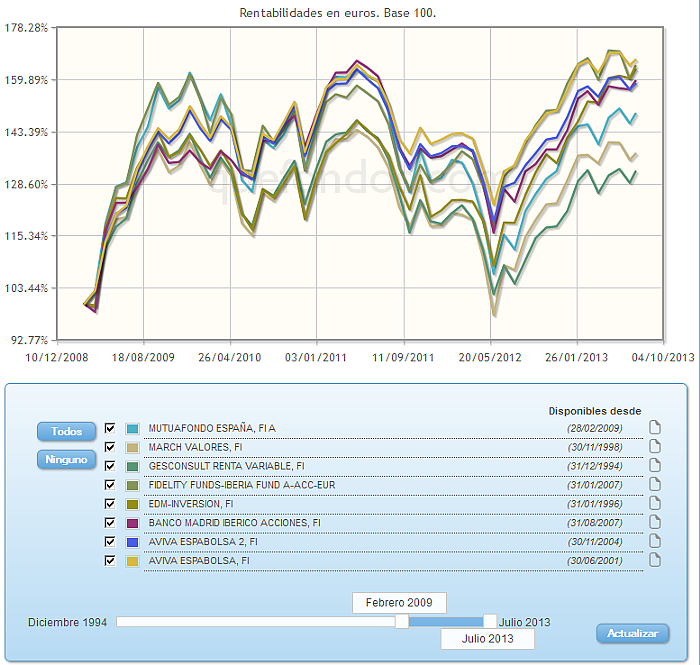
Task: Click the left slider handle for Febrero 2009
Action: point(402,621)
